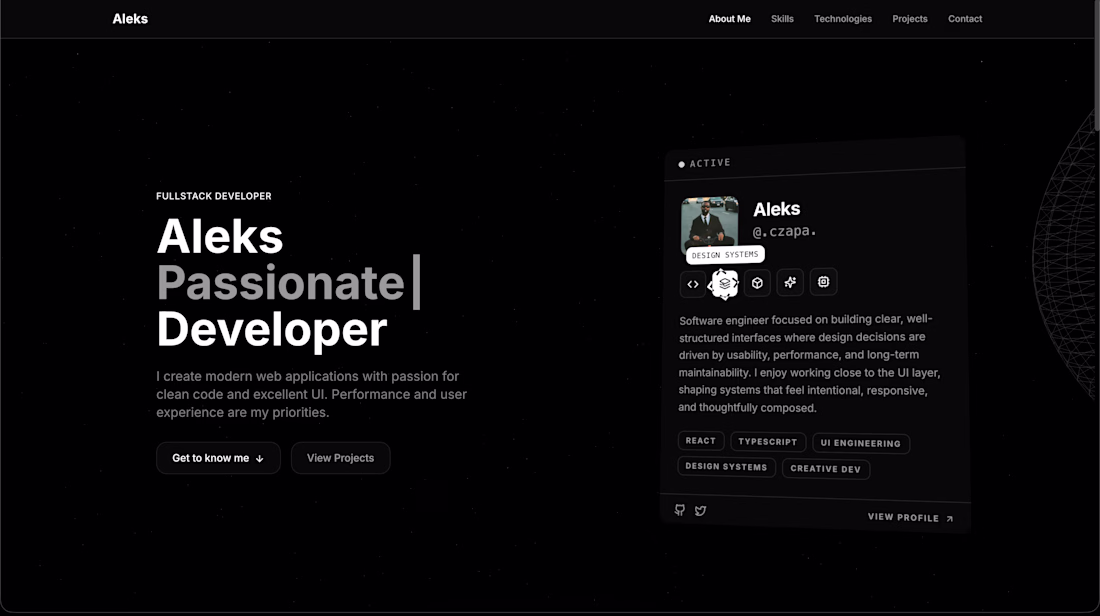1100x616 pixels.
Task: Go to the Contact nav item
Action: coord(965,19)
